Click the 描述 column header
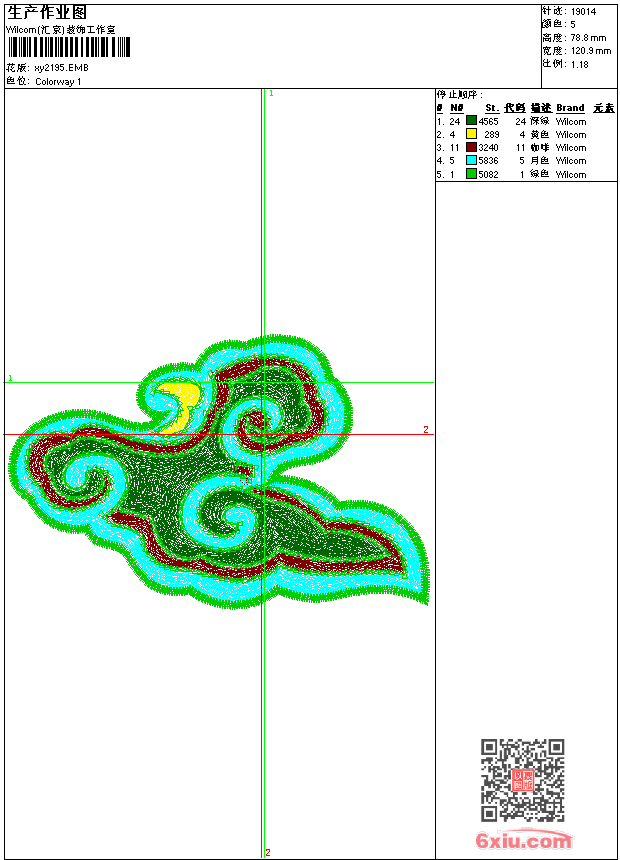Screen dimensions: 620x860 coord(541,108)
